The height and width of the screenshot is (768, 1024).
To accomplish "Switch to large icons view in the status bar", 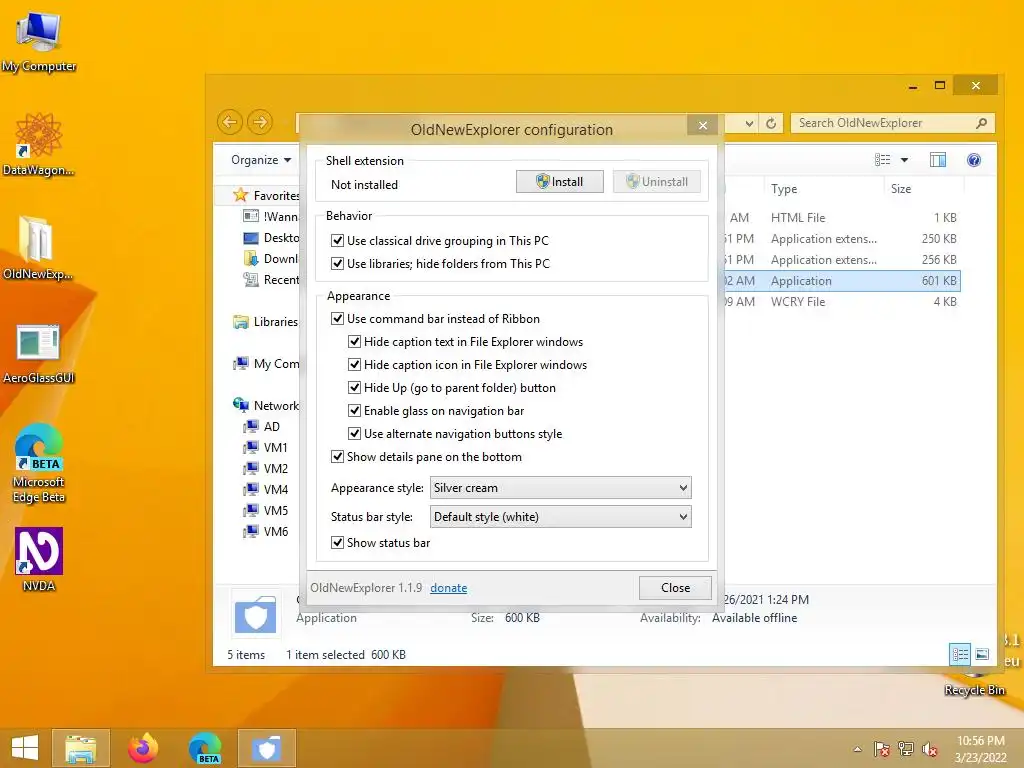I will [982, 654].
